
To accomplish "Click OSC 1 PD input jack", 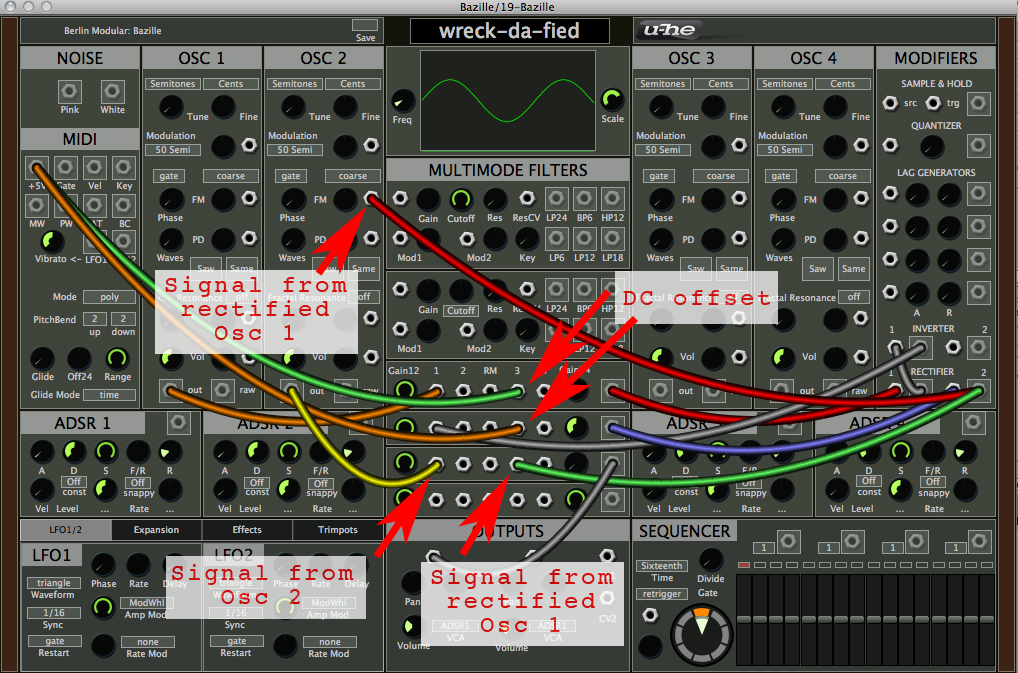I will (249, 239).
